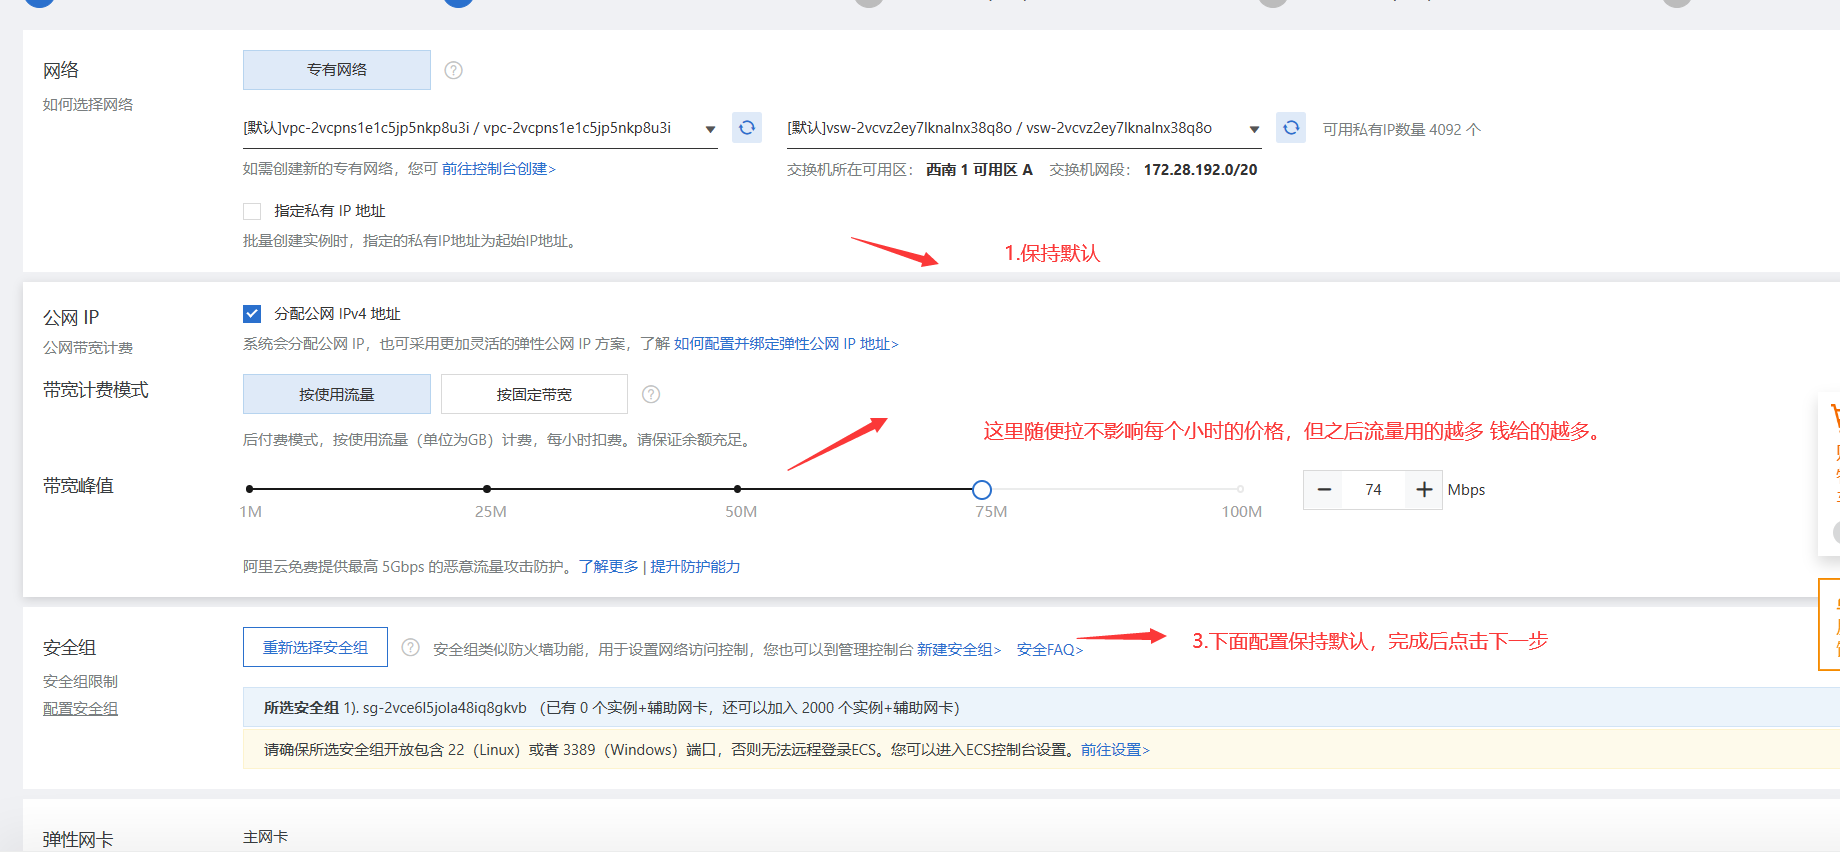
Task: Decrease bandwidth with the minus button
Action: pyautogui.click(x=1324, y=490)
